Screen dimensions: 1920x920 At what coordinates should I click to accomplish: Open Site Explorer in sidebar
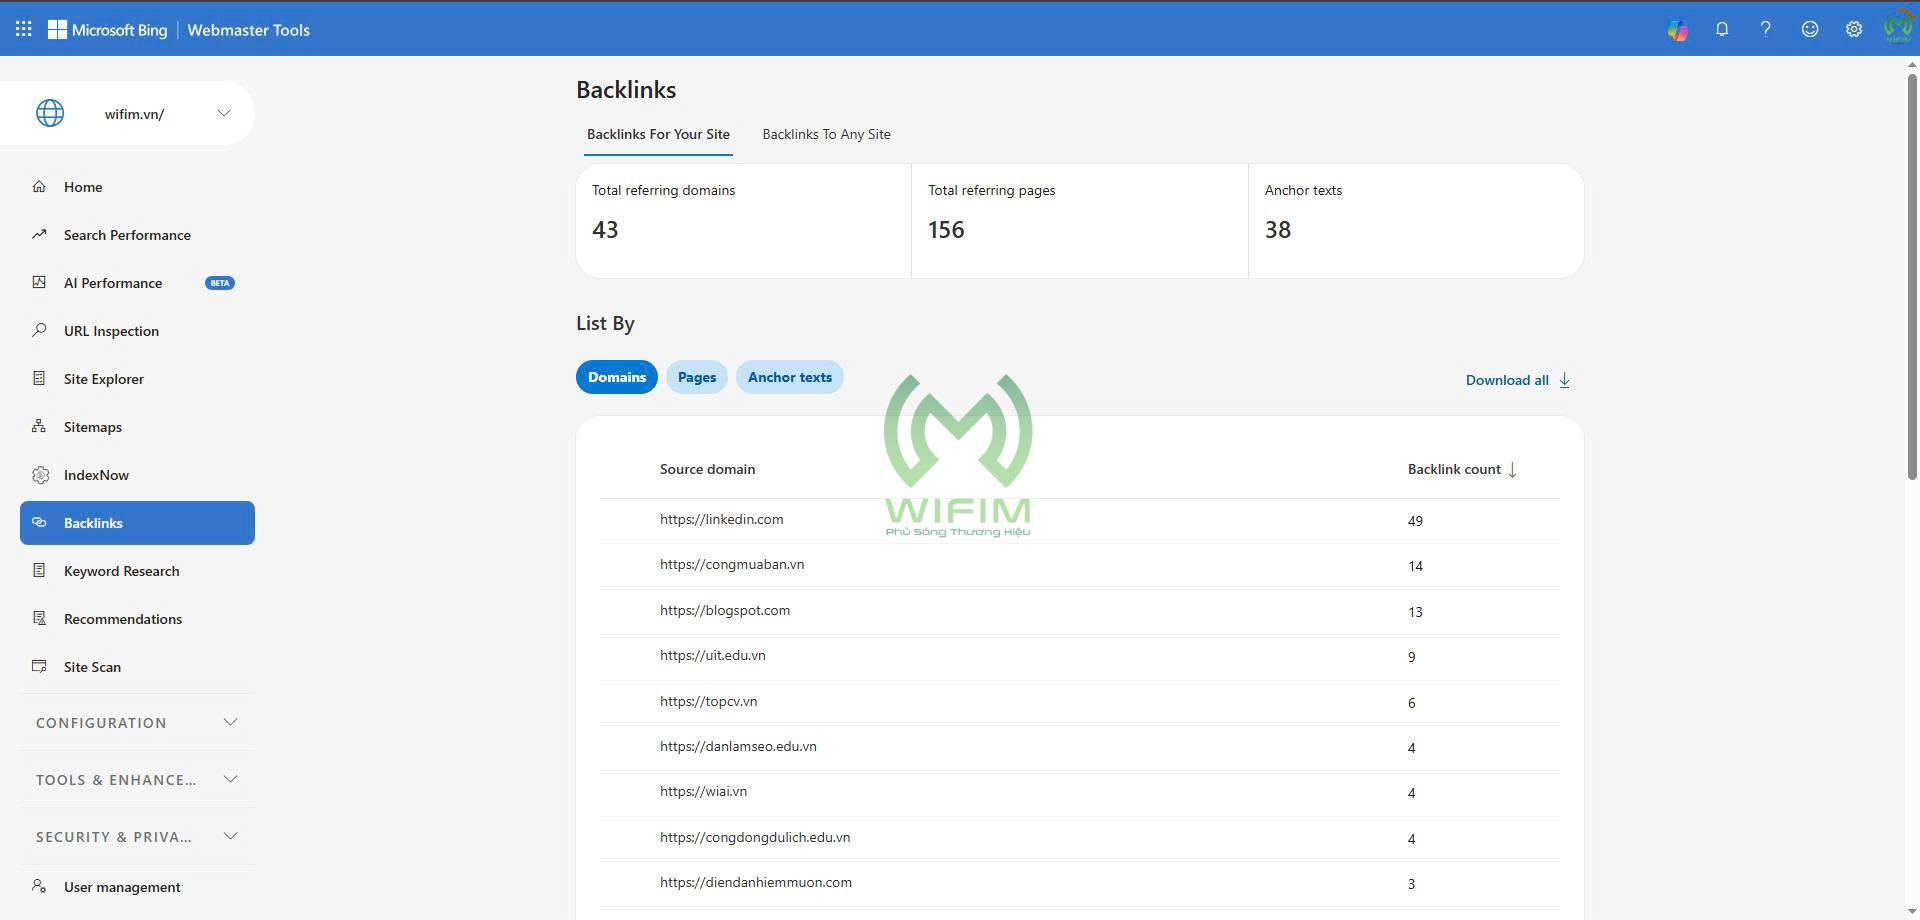(x=137, y=379)
